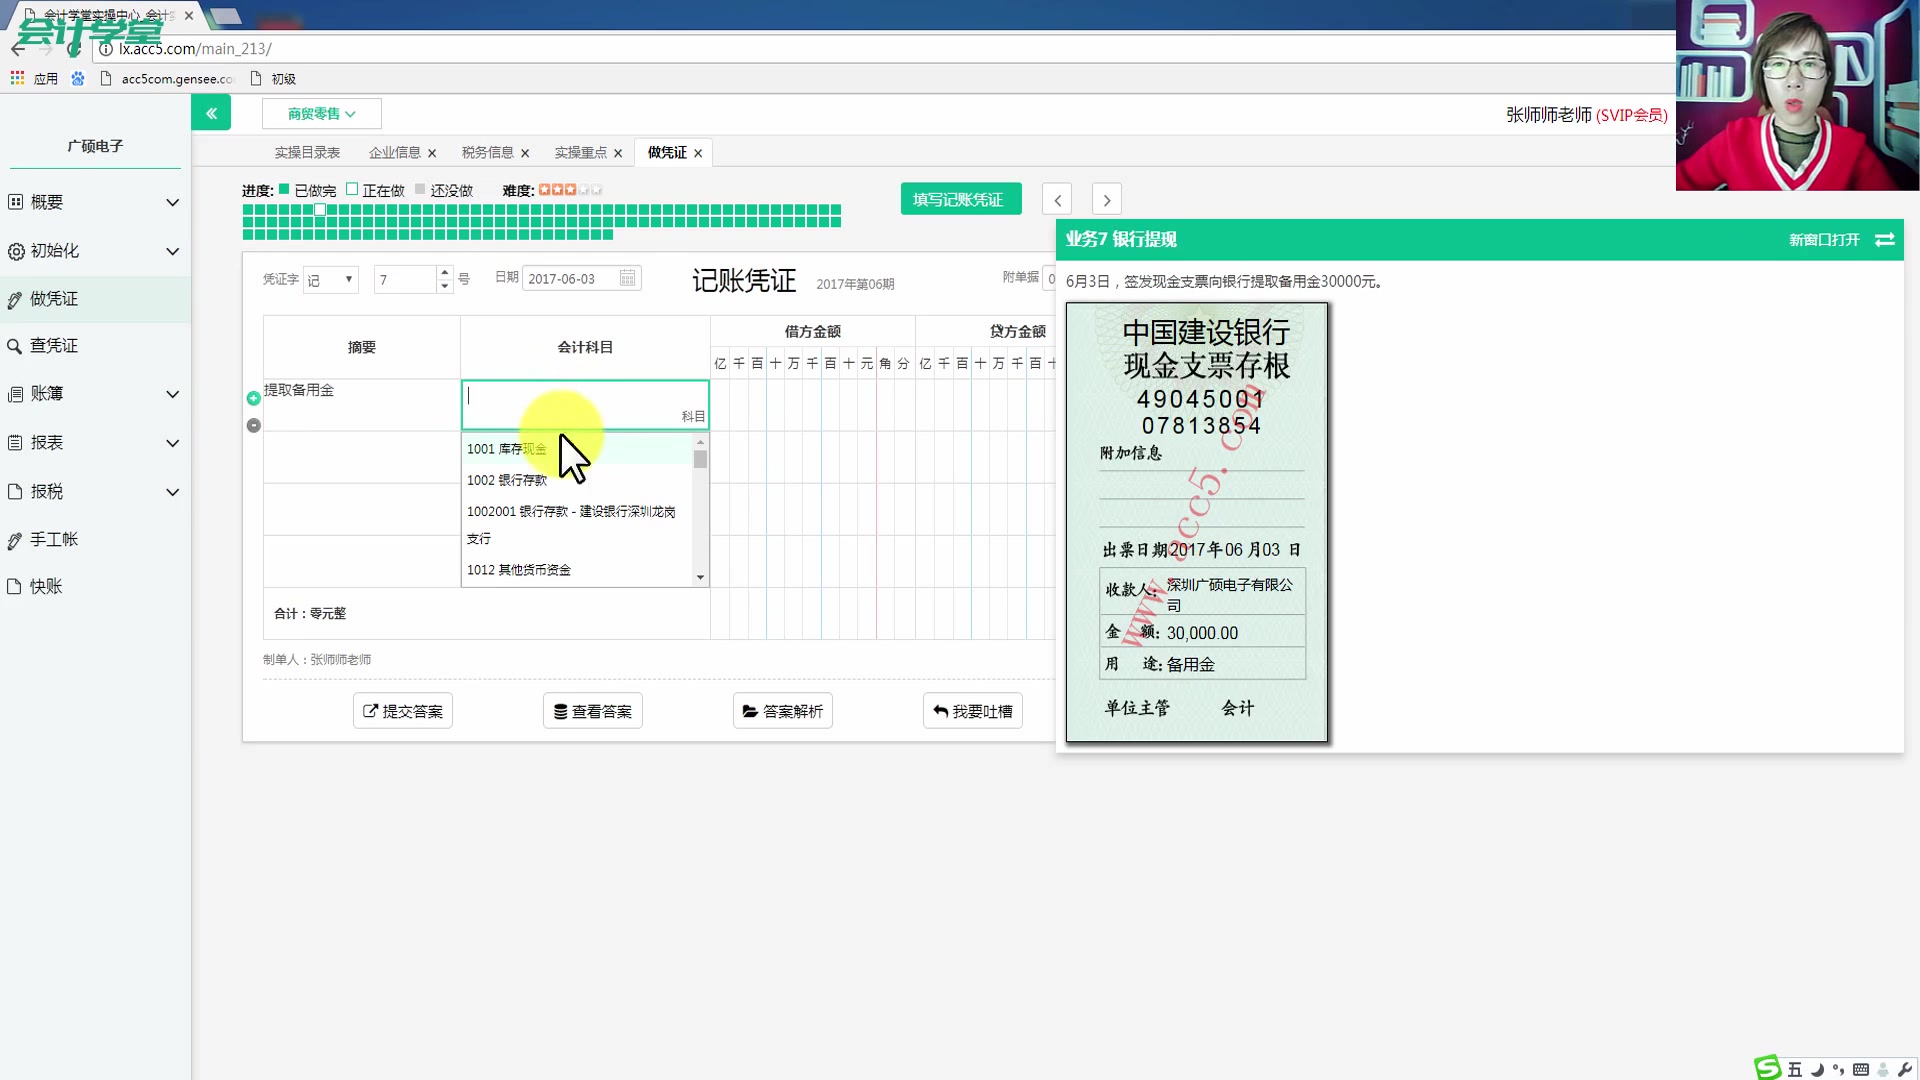Switch to the 税务信息 tab

[x=487, y=152]
